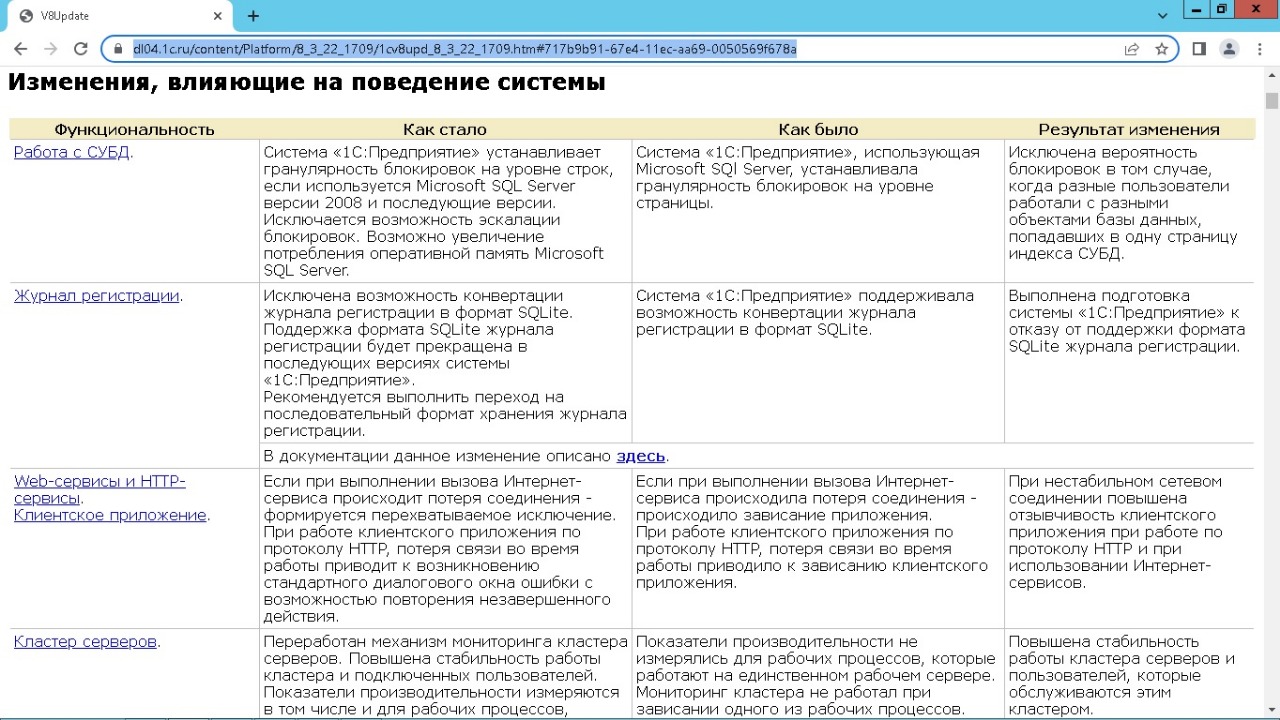Open the Работа с СУБД link
The height and width of the screenshot is (720, 1280).
[72, 153]
